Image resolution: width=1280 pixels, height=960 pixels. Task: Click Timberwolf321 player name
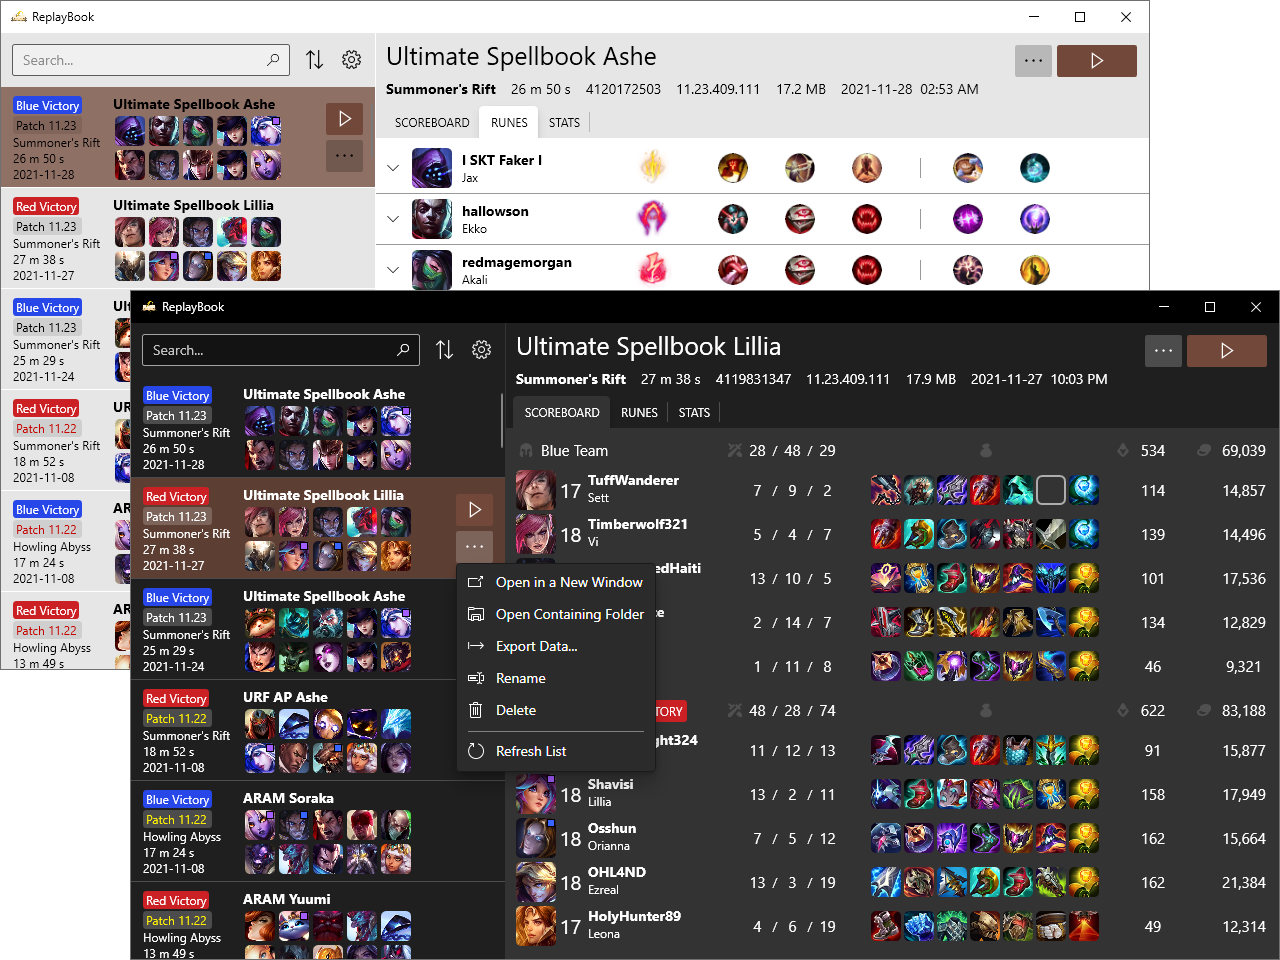(x=637, y=524)
